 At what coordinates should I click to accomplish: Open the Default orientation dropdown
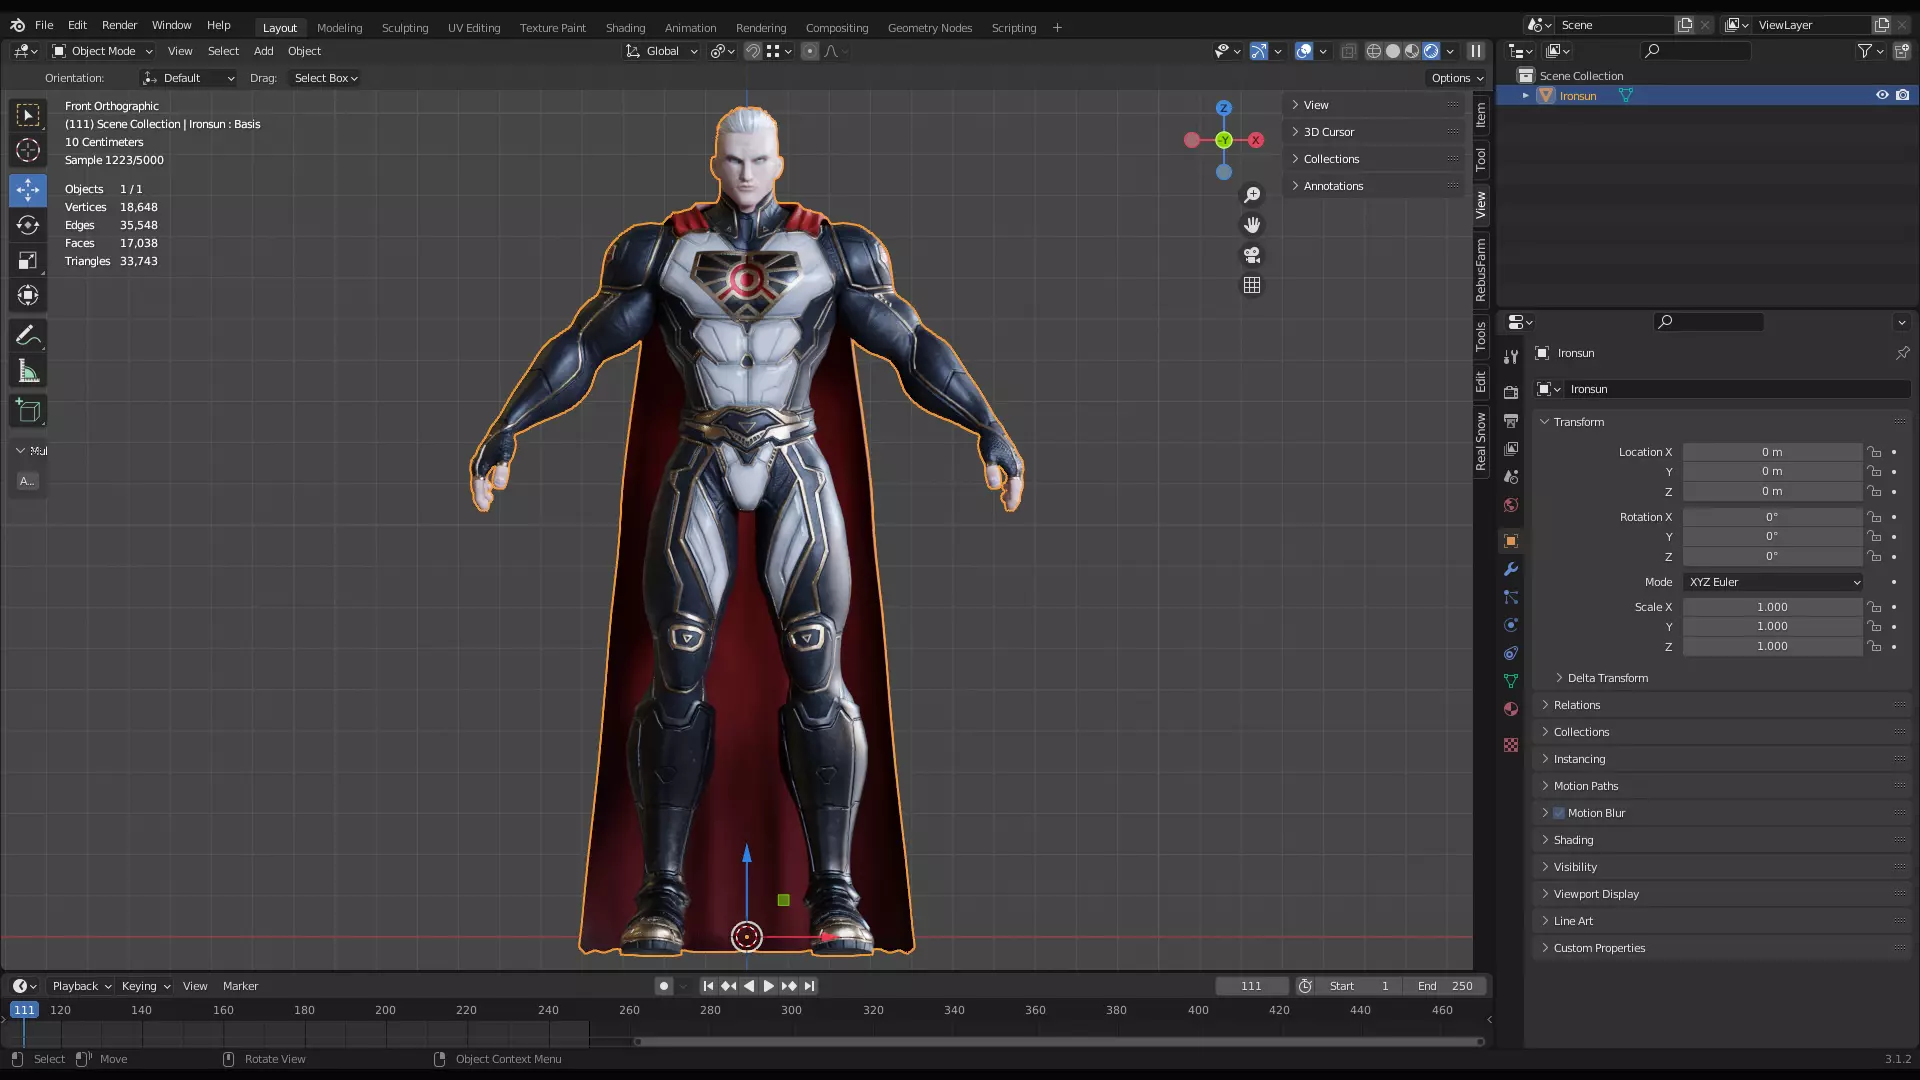click(189, 78)
